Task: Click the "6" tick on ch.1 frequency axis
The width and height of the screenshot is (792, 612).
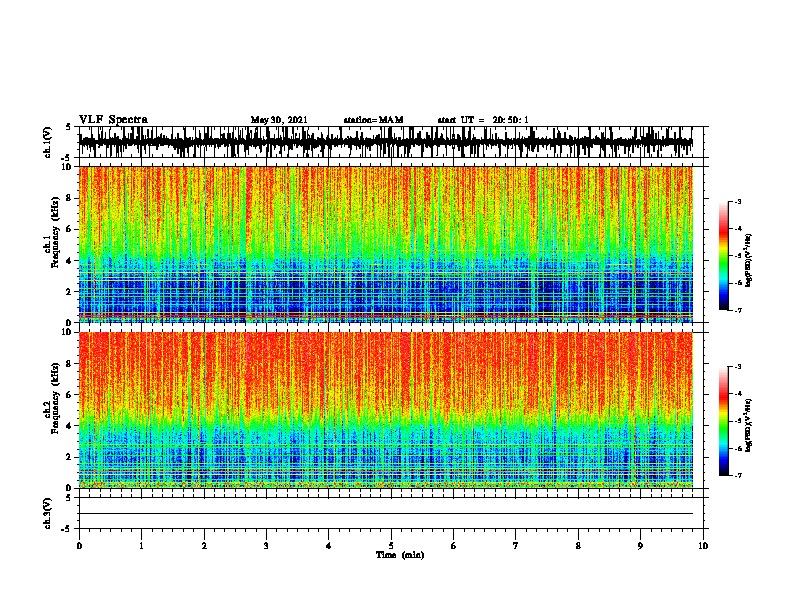Action: tap(70, 229)
